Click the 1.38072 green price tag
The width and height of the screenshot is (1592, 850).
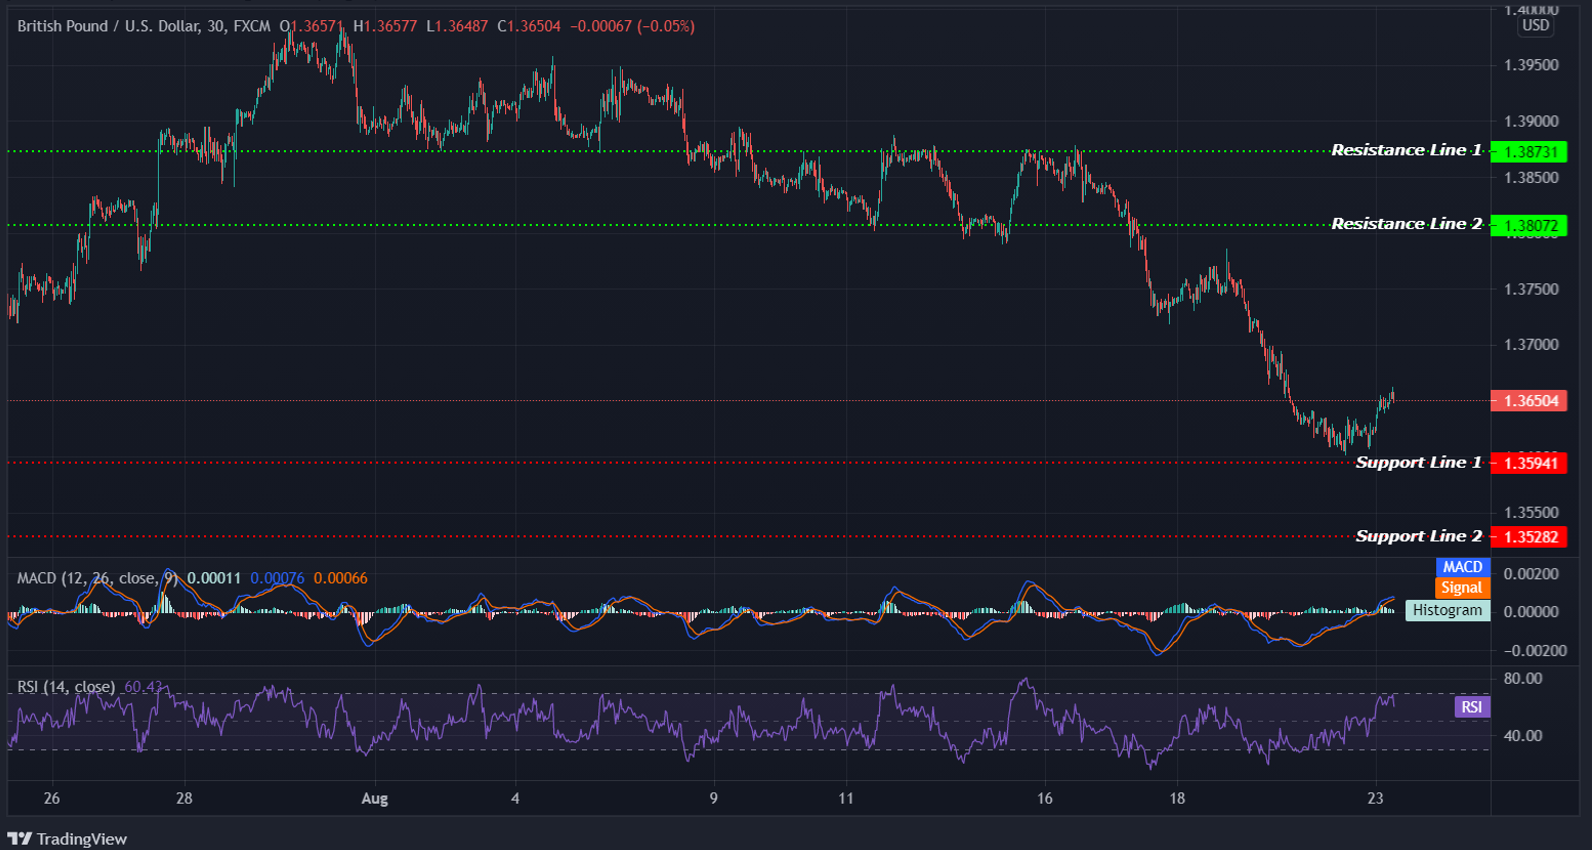click(x=1529, y=226)
